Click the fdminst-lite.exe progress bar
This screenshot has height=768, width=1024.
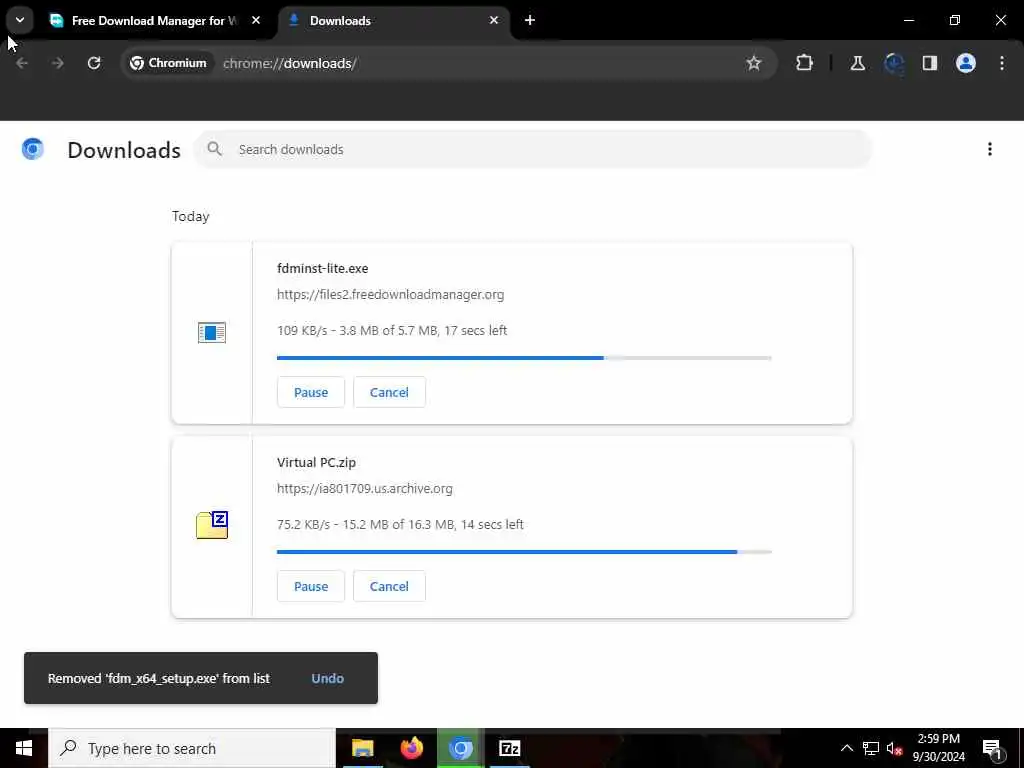point(524,358)
